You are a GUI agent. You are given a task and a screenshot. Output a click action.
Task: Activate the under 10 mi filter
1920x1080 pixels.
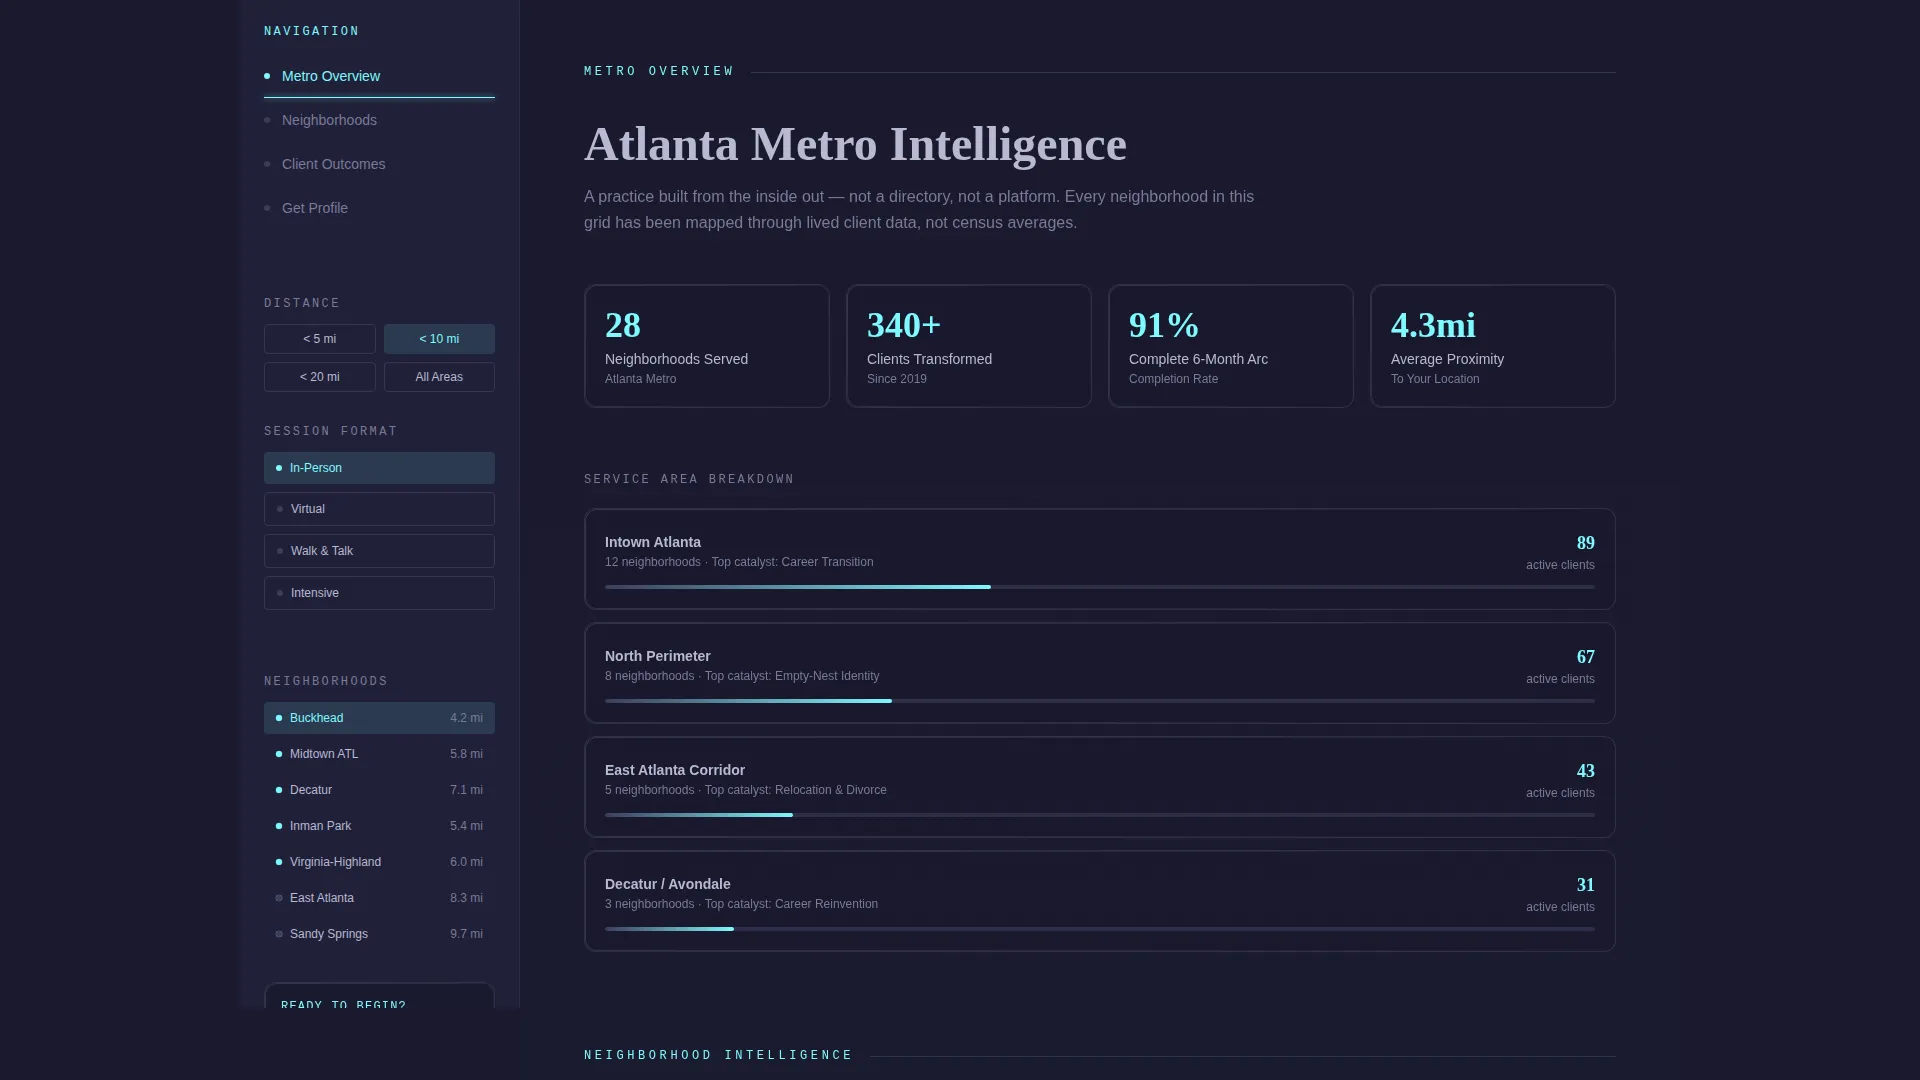439,339
